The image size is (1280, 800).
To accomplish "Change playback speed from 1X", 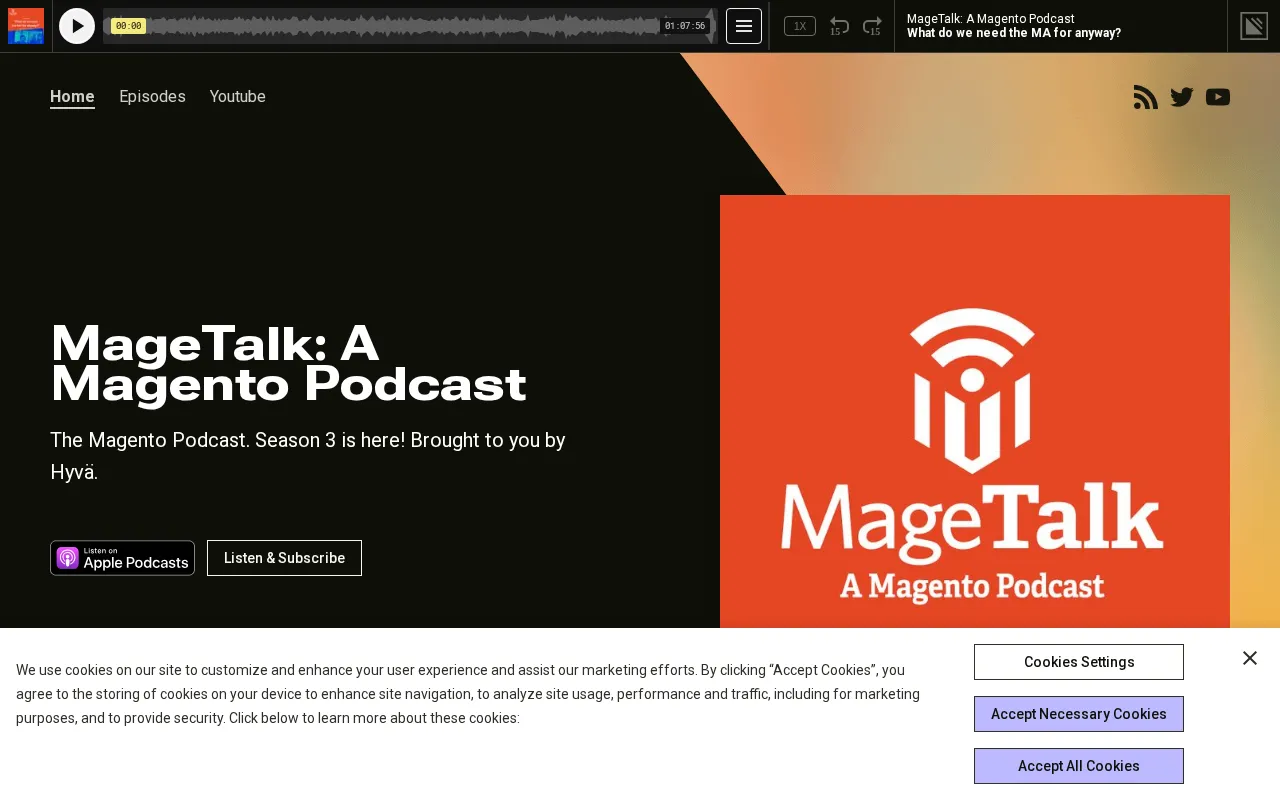I will 800,26.
